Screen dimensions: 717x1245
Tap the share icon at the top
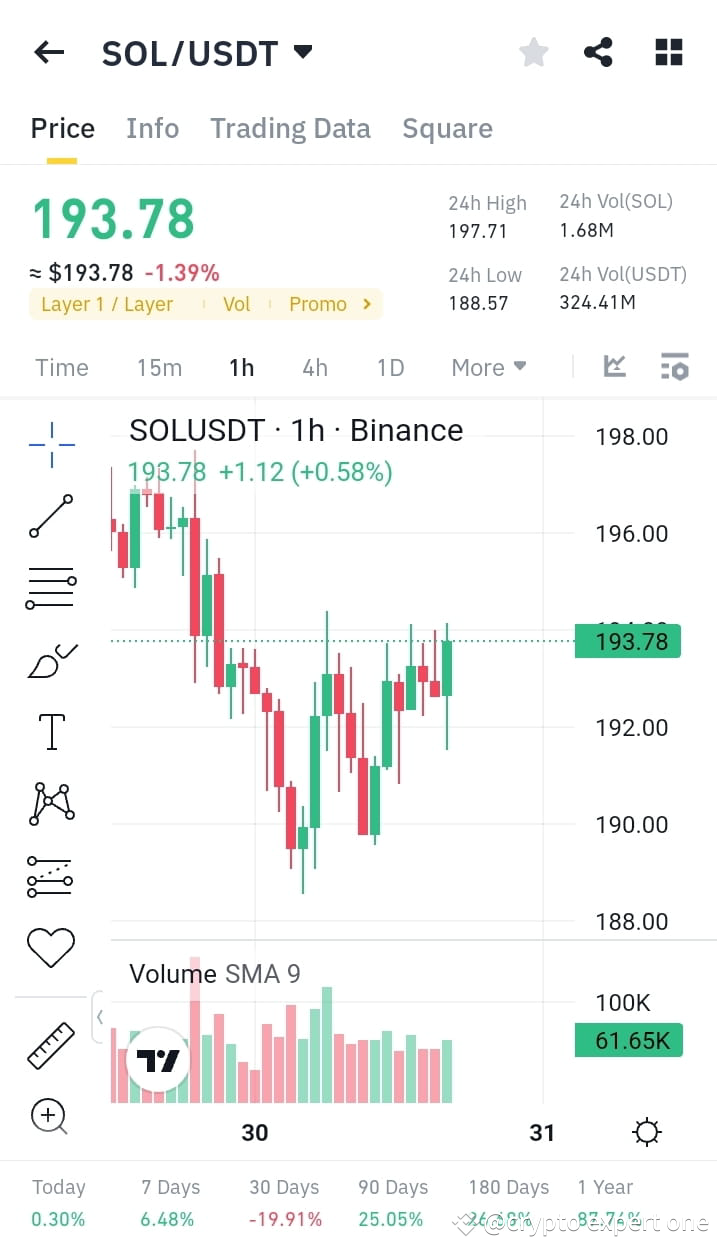click(x=598, y=52)
